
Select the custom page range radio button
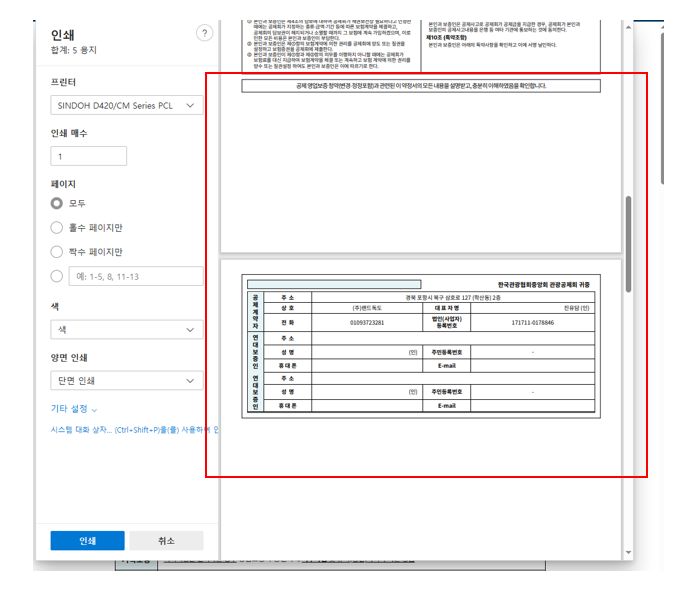pyautogui.click(x=57, y=276)
